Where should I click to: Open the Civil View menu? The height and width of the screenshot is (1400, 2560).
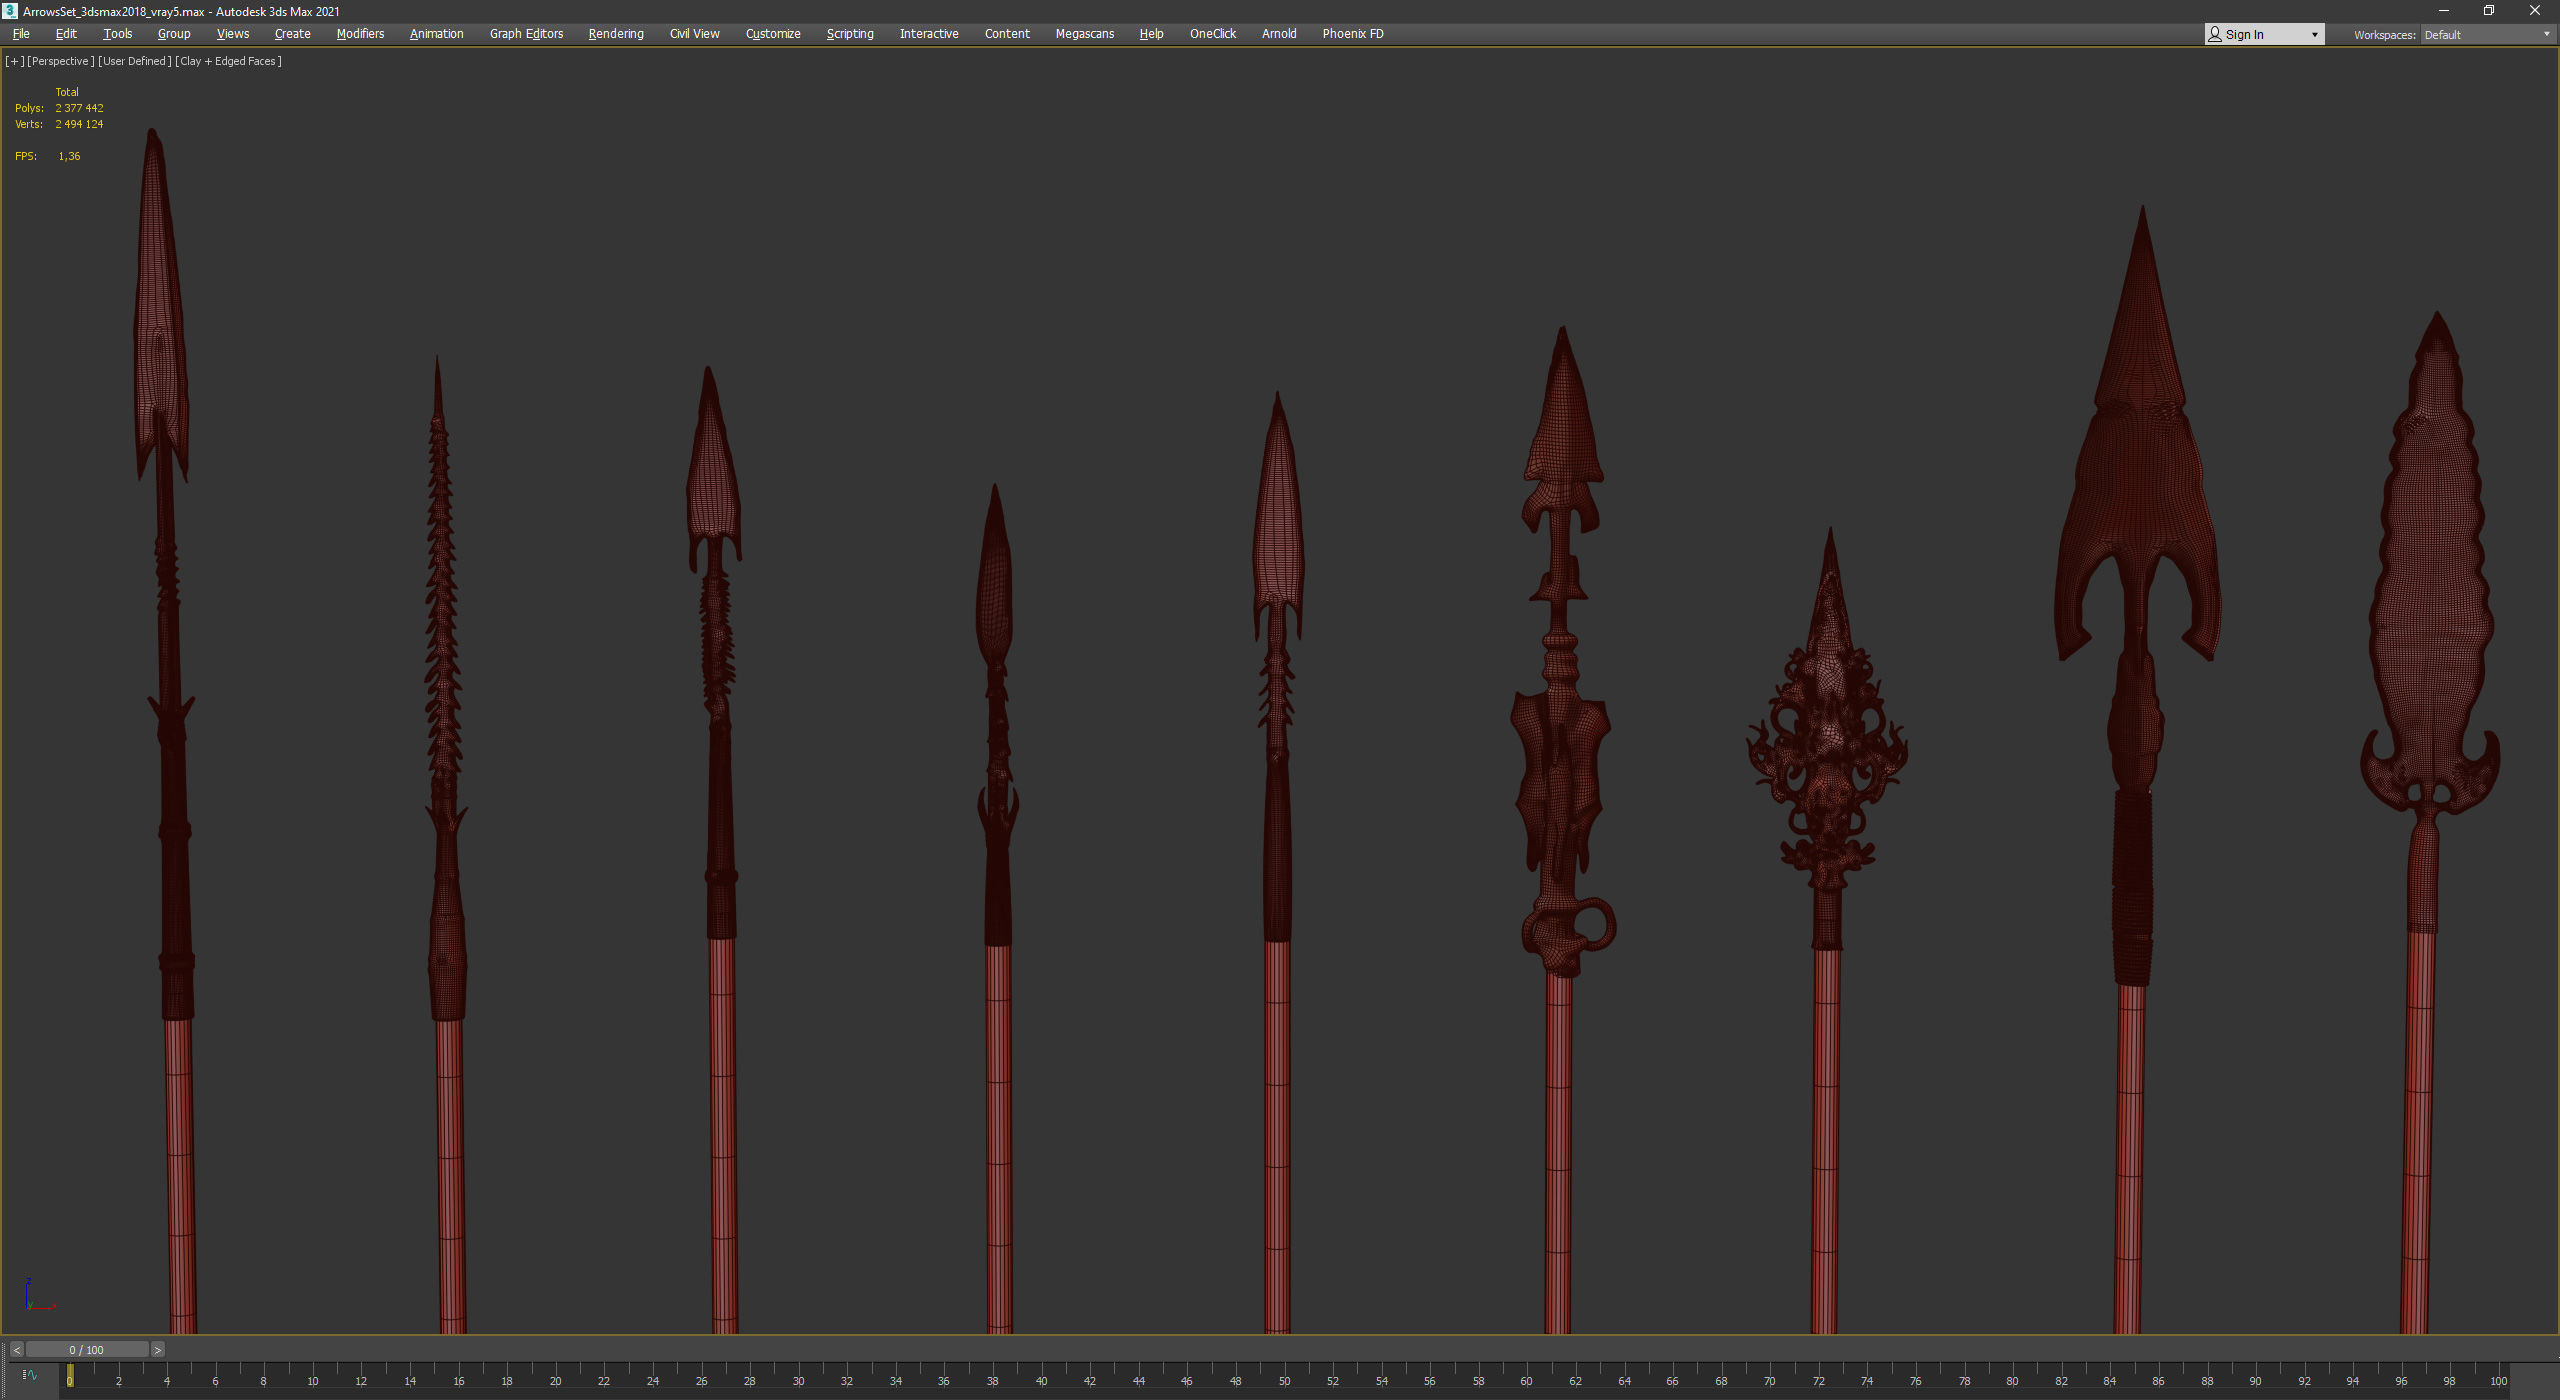click(694, 34)
